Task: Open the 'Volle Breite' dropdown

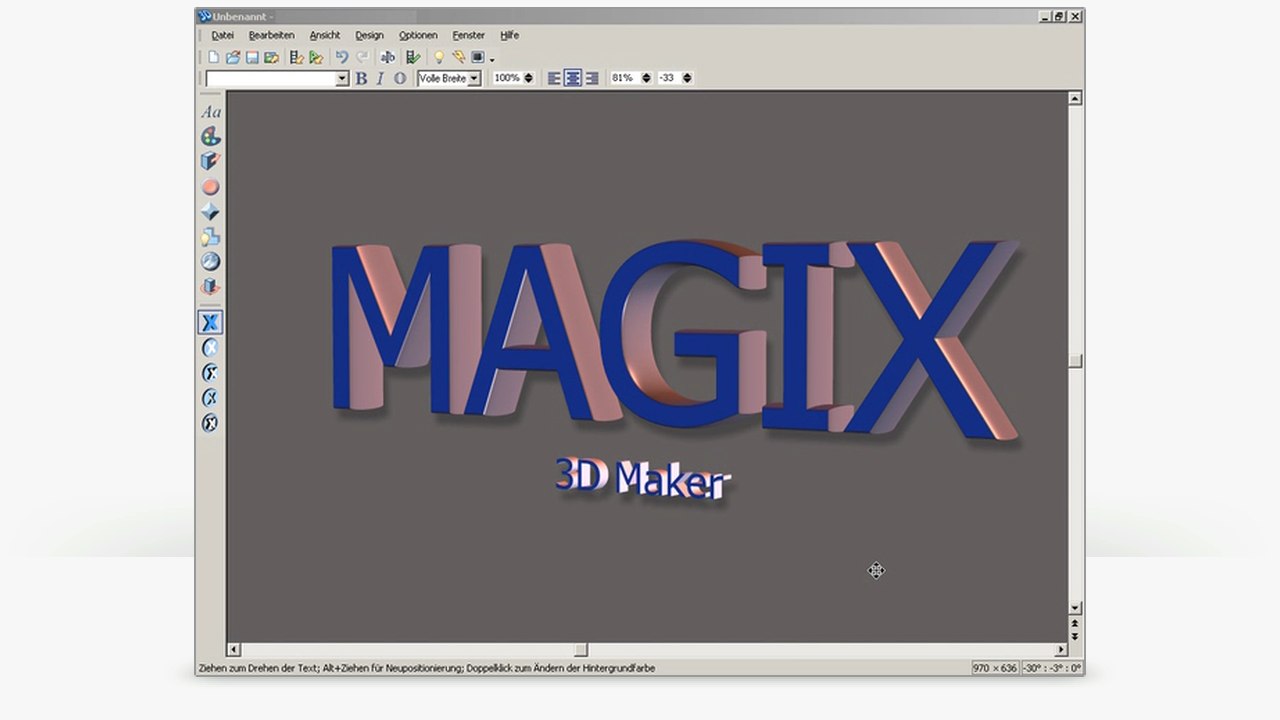Action: tap(474, 78)
